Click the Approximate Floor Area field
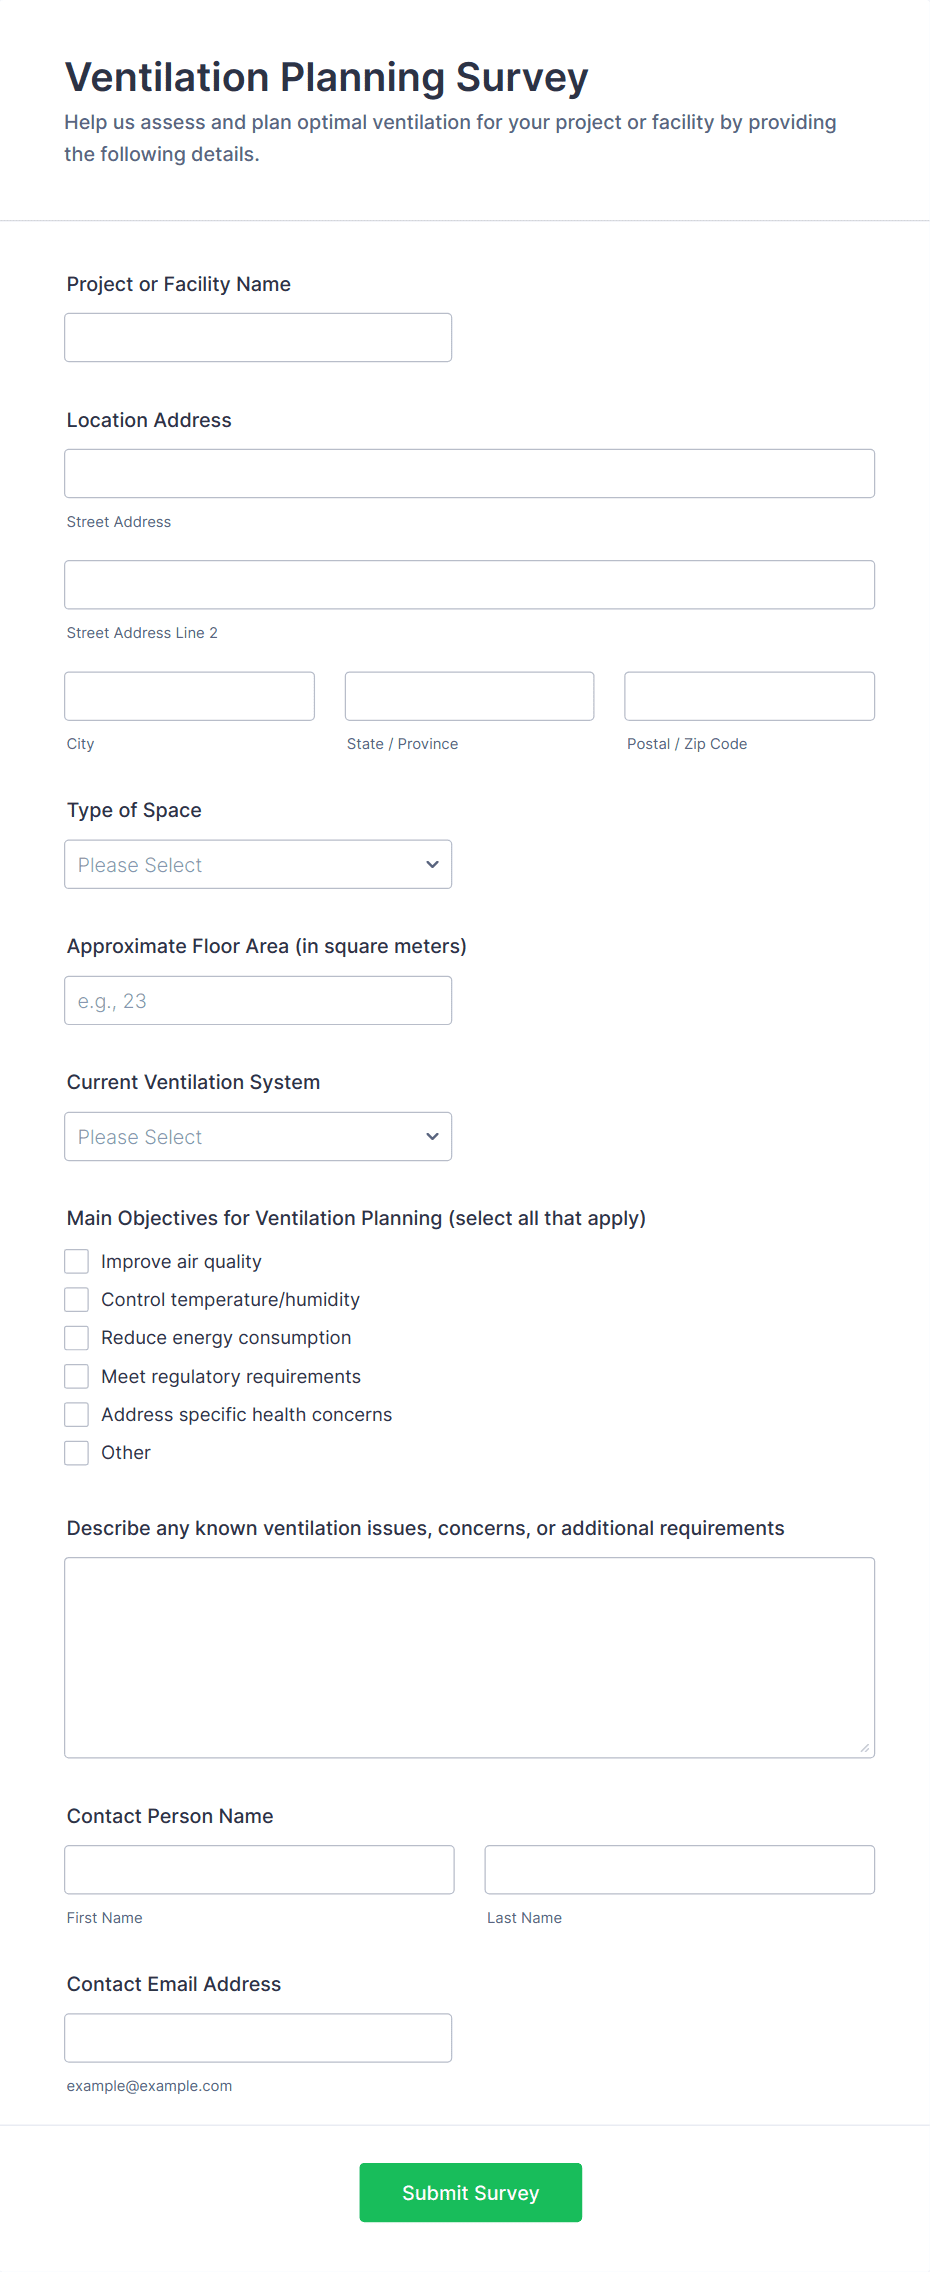Viewport: 930px width, 2272px height. [258, 1001]
